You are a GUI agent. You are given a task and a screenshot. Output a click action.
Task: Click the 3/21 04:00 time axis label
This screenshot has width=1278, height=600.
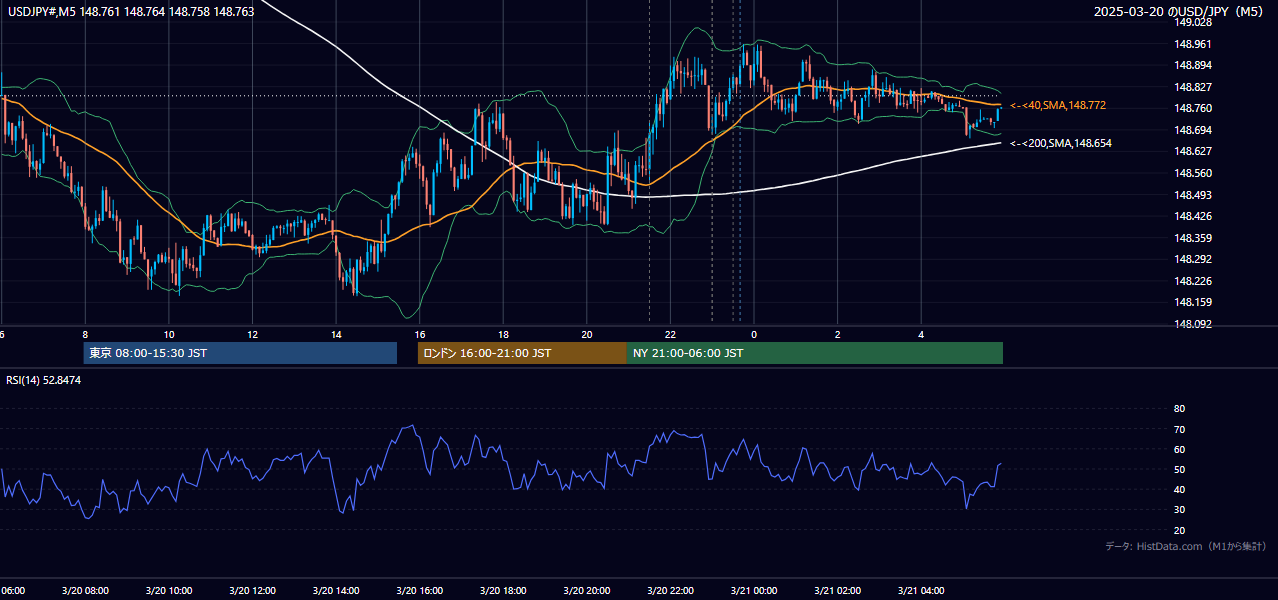[x=921, y=591]
